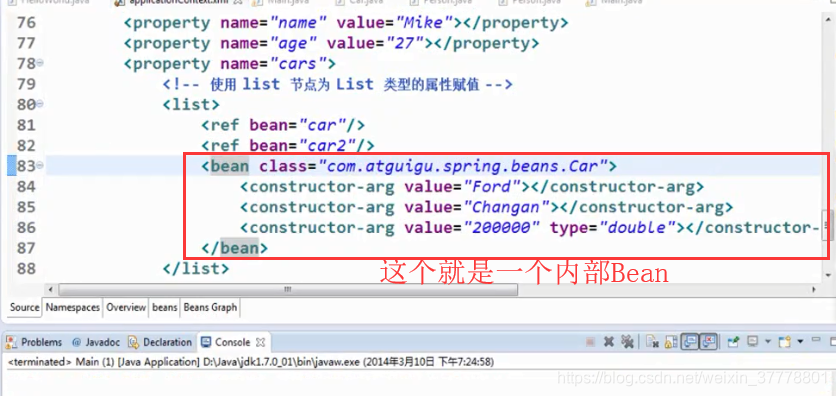
Task: Minimize the Console panel
Action: coord(816,339)
